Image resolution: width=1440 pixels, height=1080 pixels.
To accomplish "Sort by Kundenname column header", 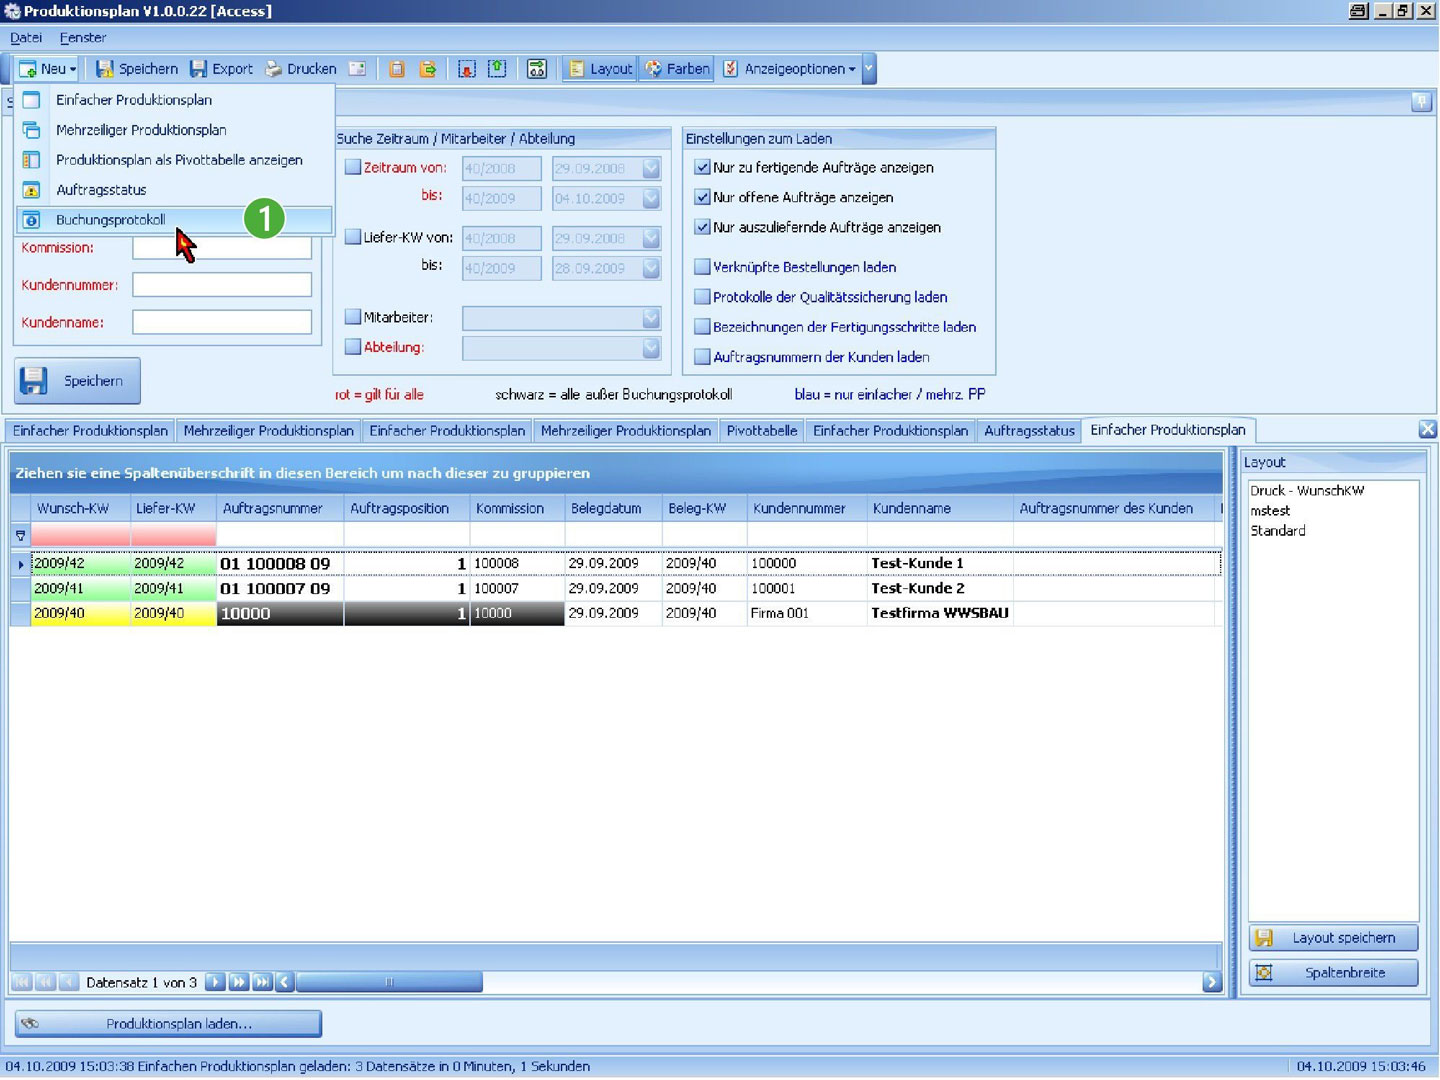I will click(939, 508).
